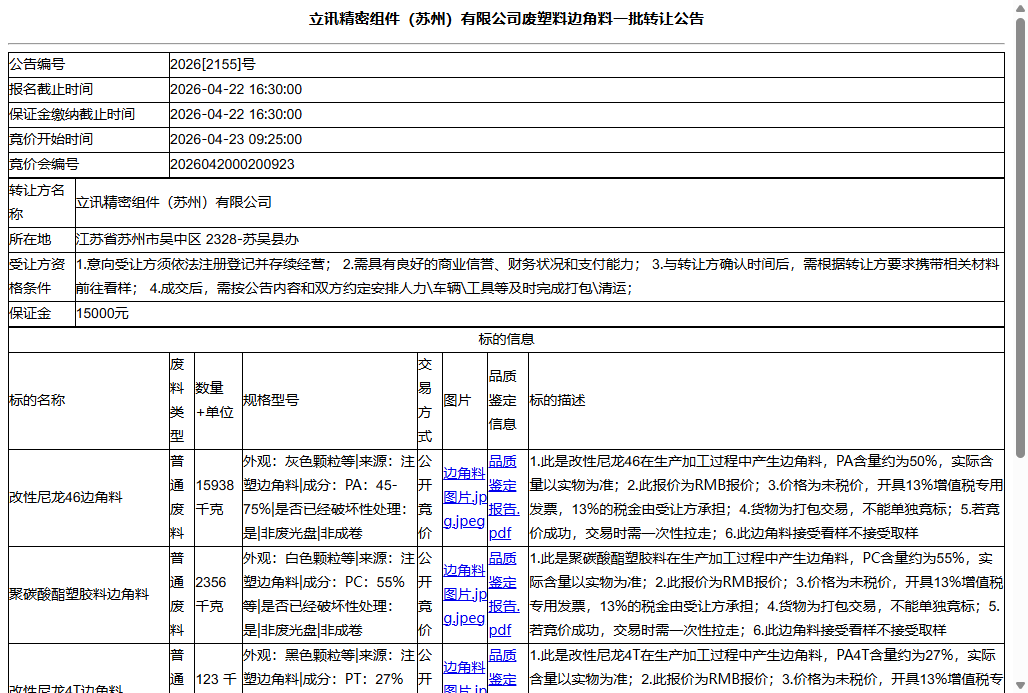The width and height of the screenshot is (1028, 693).
Task: Click the 规格型号 column header
Action: pos(330,401)
